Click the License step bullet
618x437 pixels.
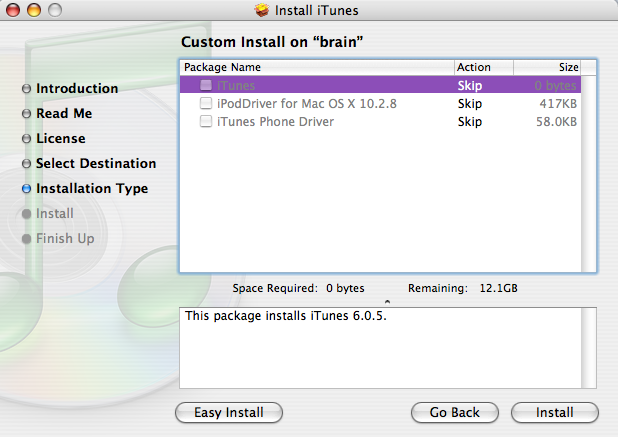pyautogui.click(x=26, y=139)
